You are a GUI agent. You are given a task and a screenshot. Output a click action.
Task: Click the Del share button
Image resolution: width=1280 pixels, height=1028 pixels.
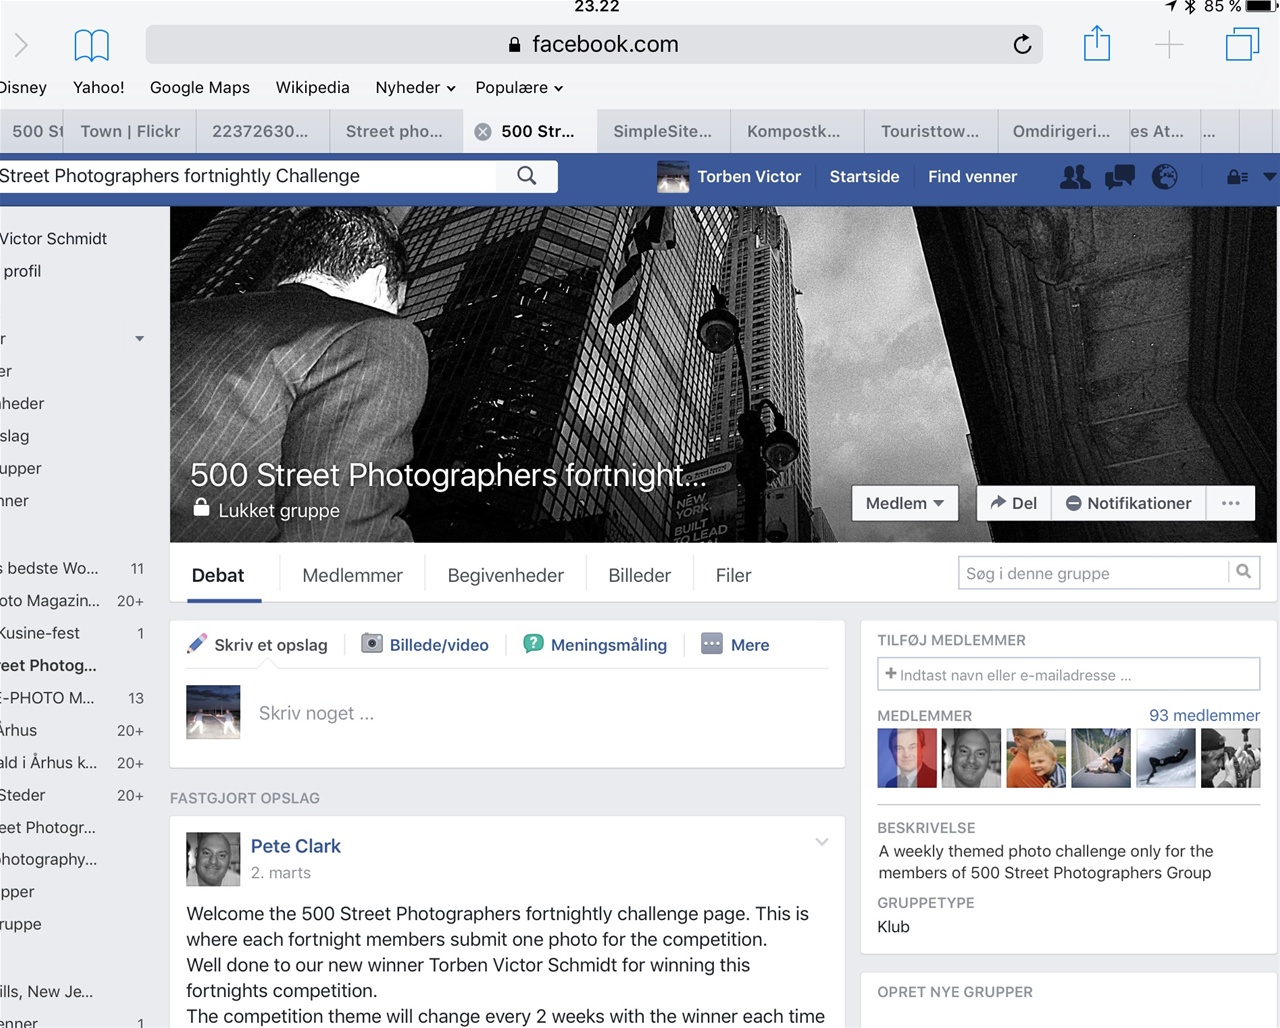point(1014,503)
